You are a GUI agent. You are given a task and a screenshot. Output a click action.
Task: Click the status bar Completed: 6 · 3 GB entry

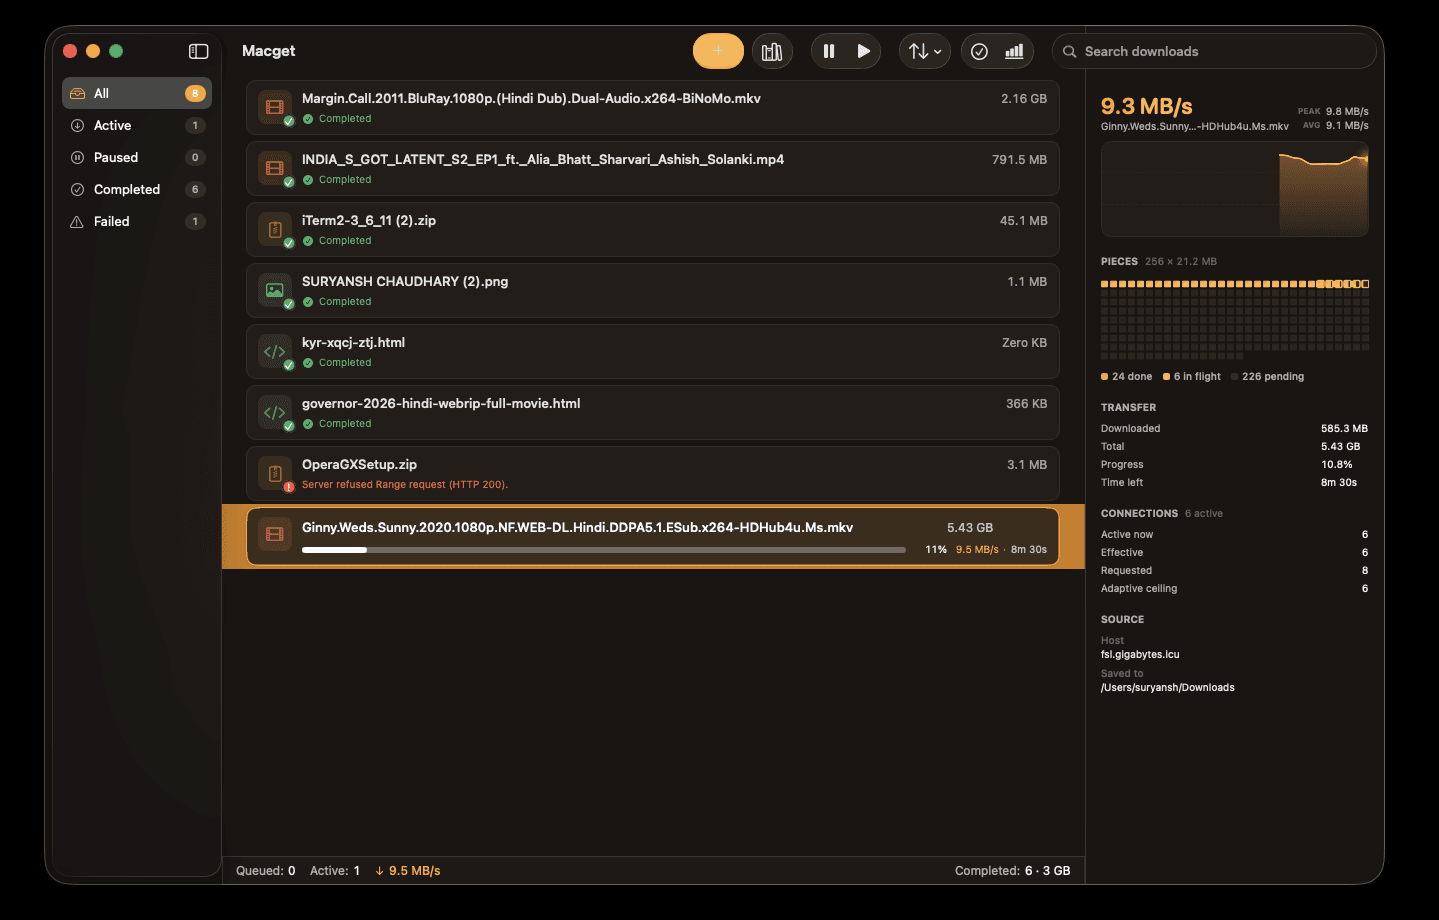[1012, 871]
